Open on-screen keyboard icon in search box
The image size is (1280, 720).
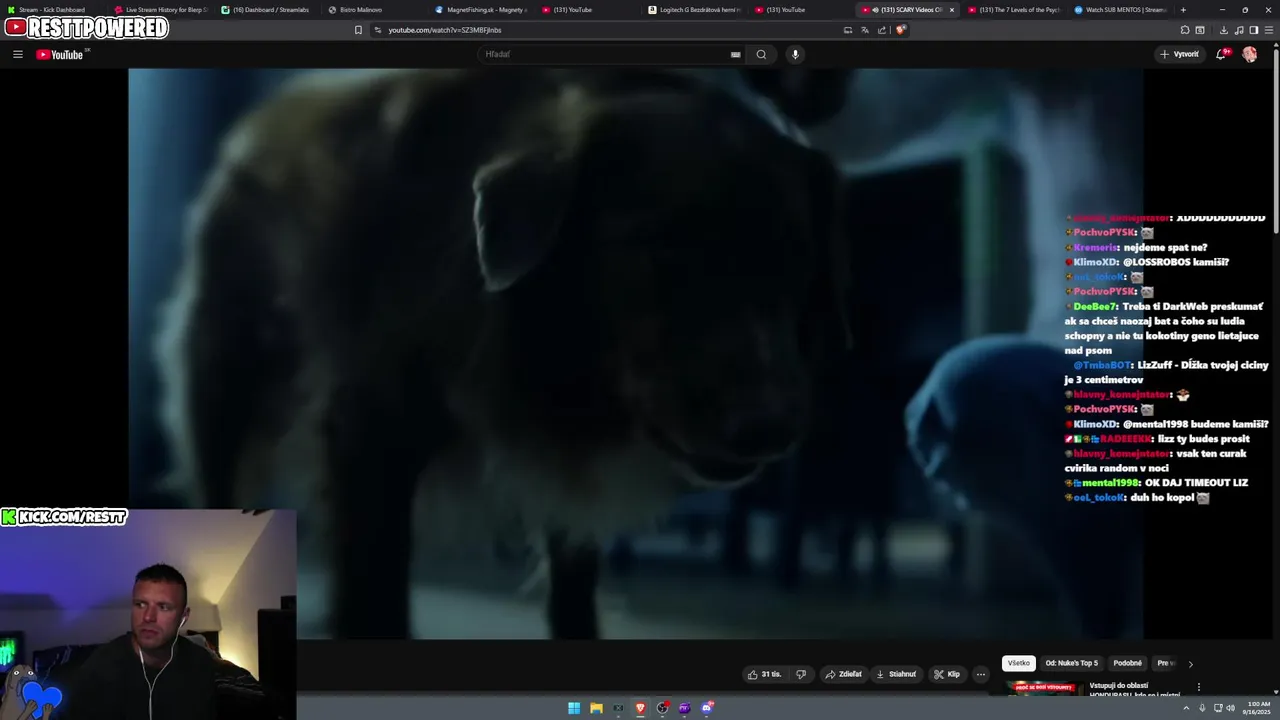tap(736, 54)
